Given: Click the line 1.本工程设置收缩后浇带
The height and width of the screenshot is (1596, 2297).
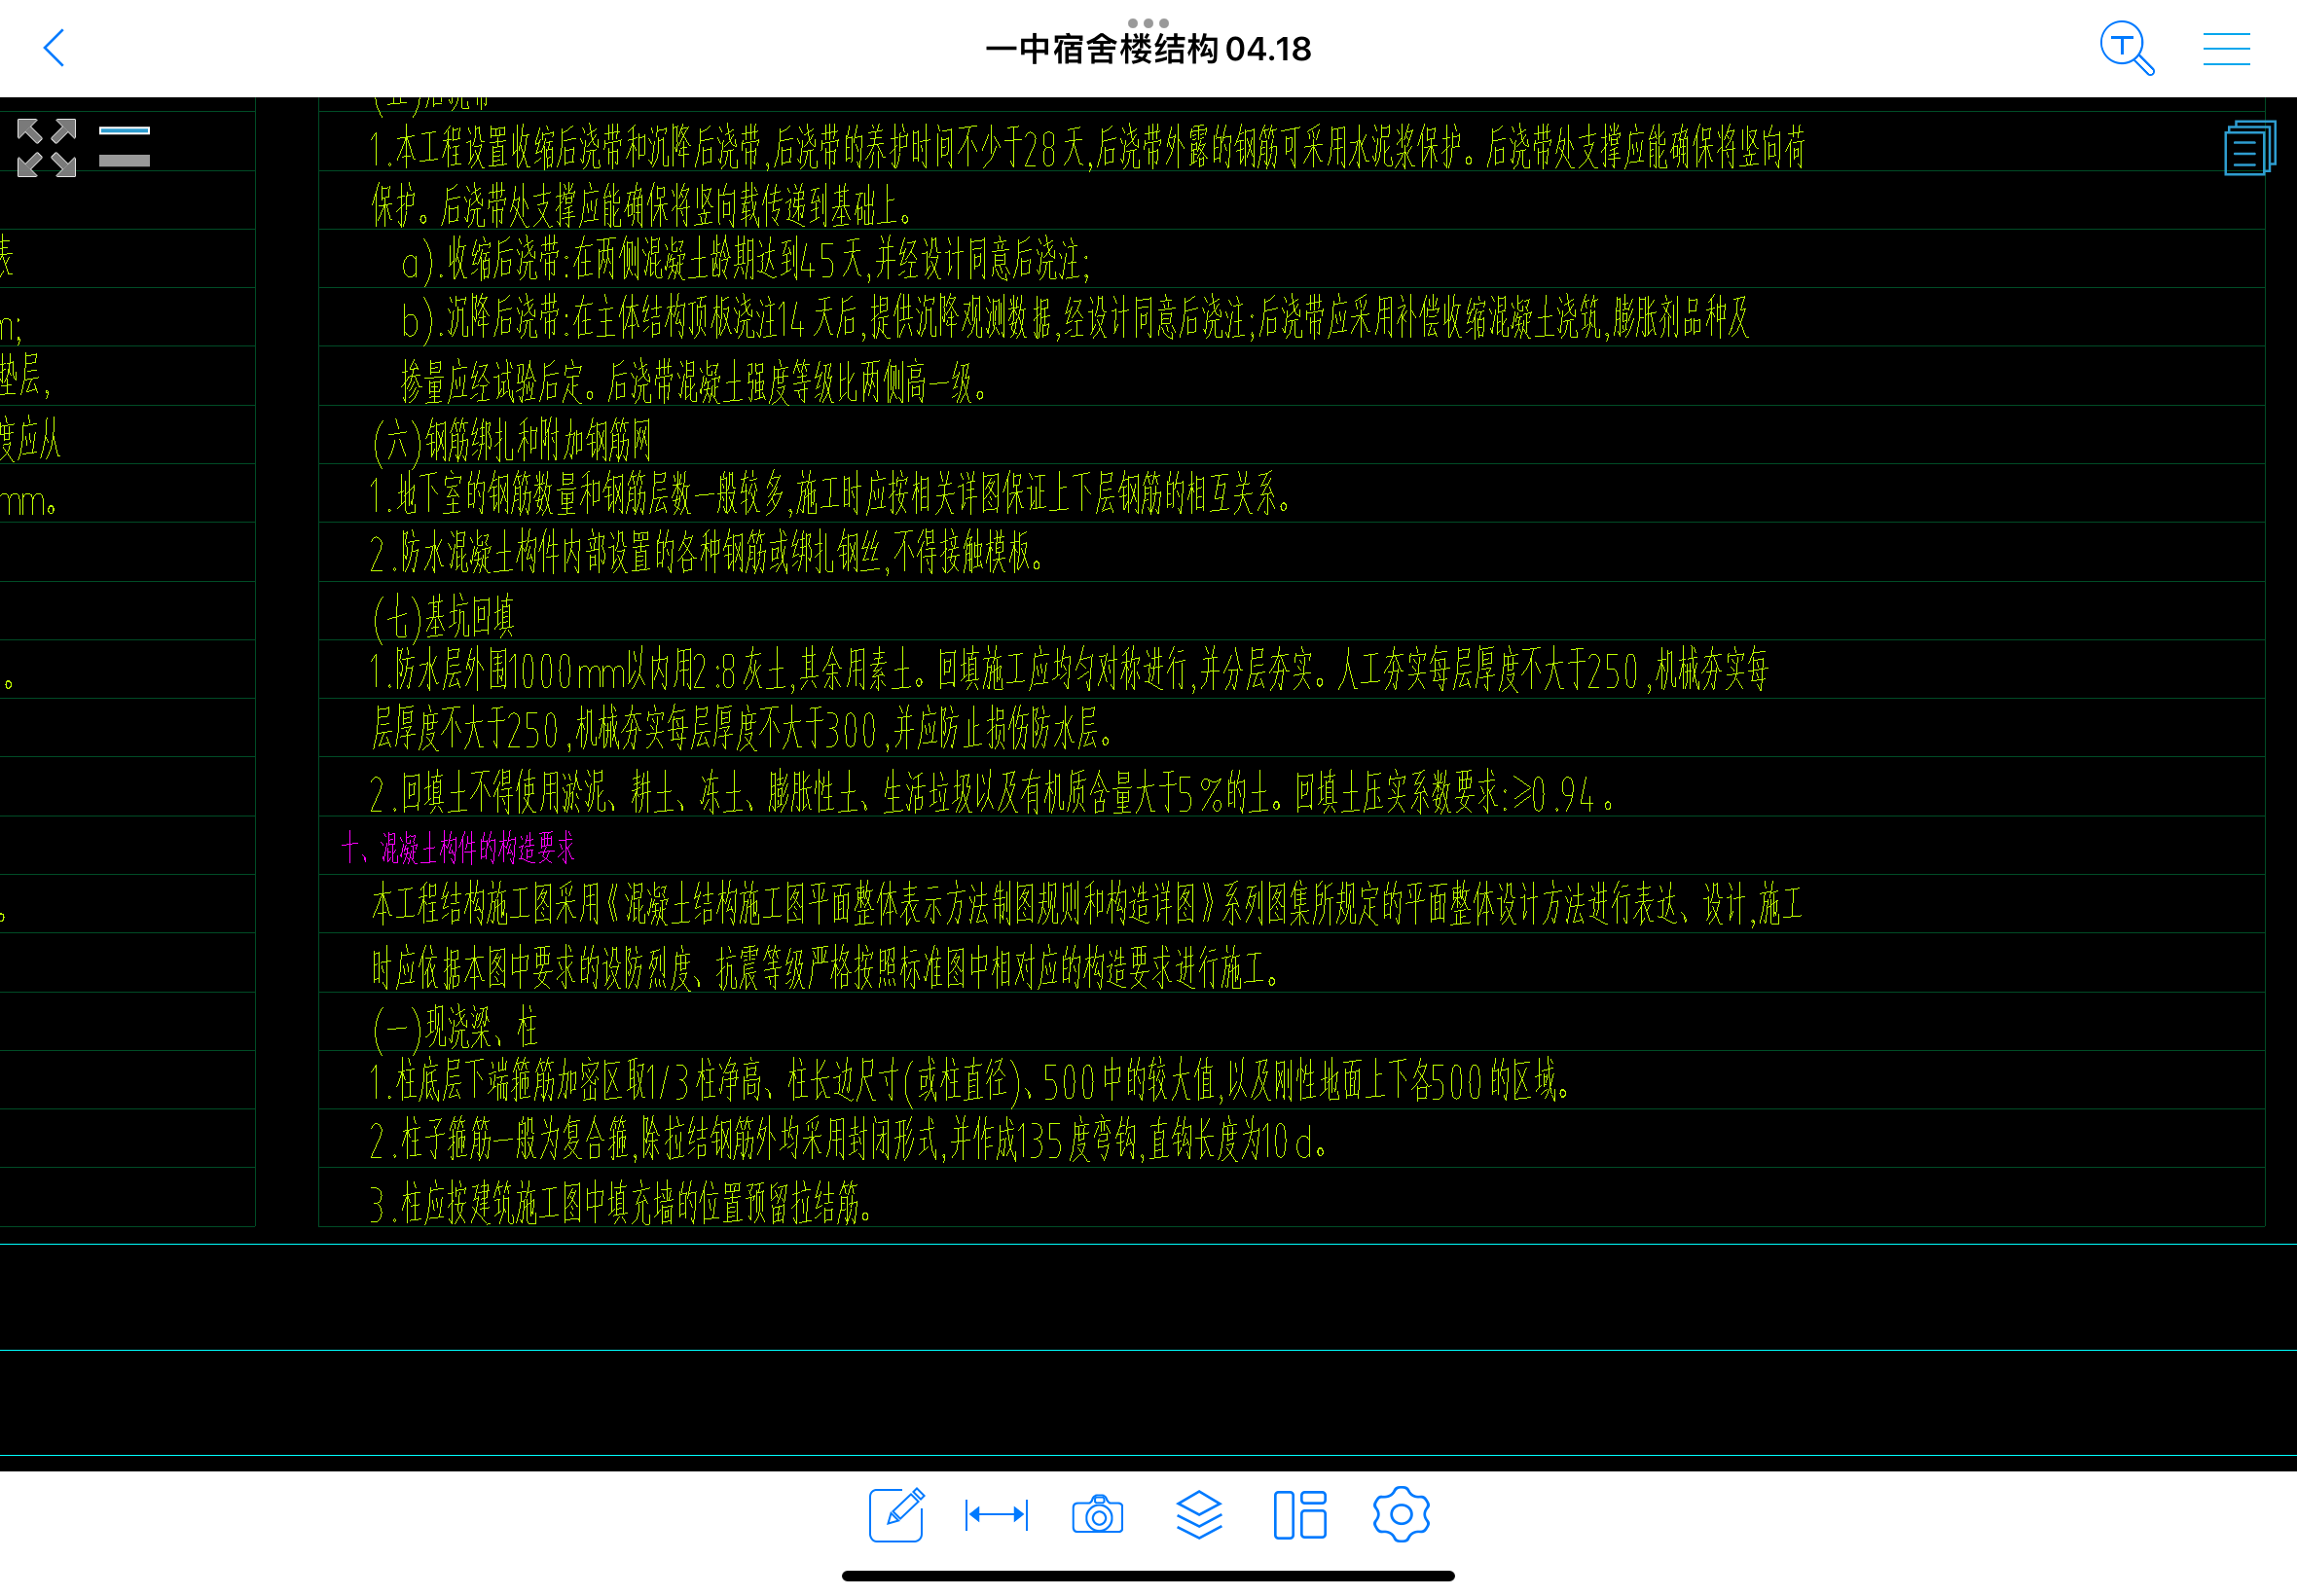Looking at the screenshot, I should 1088,148.
